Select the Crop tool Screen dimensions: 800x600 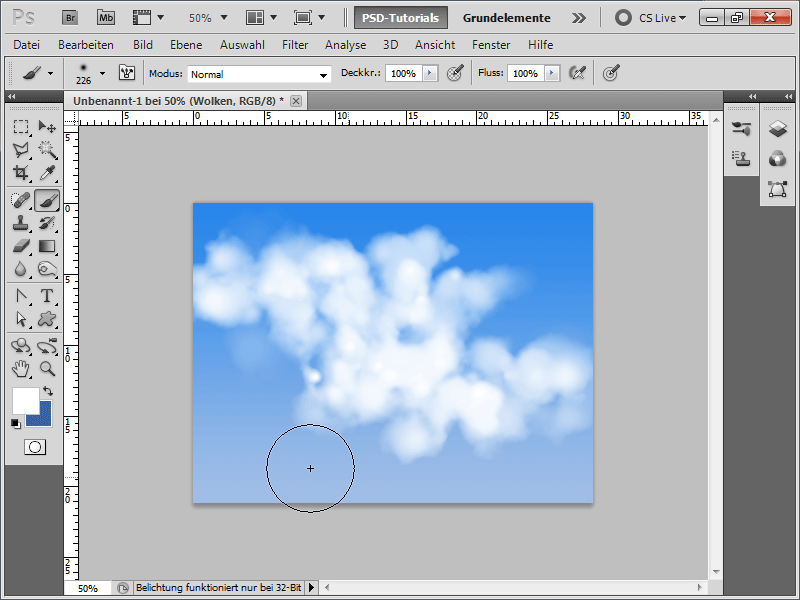point(21,172)
